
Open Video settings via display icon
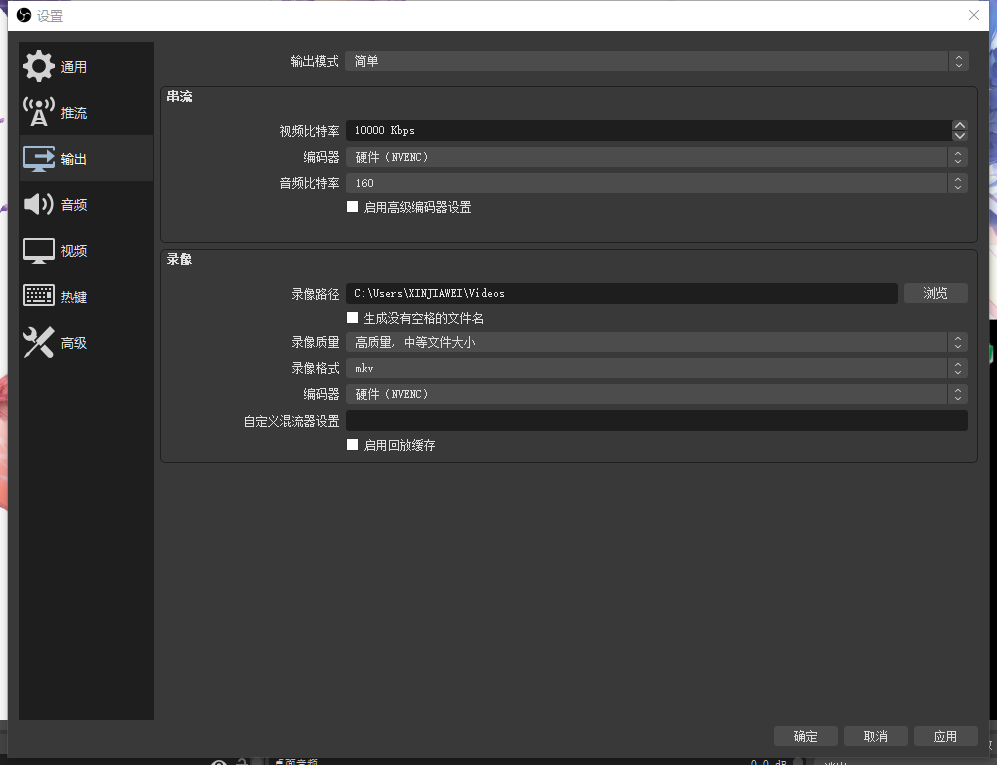pyautogui.click(x=39, y=251)
